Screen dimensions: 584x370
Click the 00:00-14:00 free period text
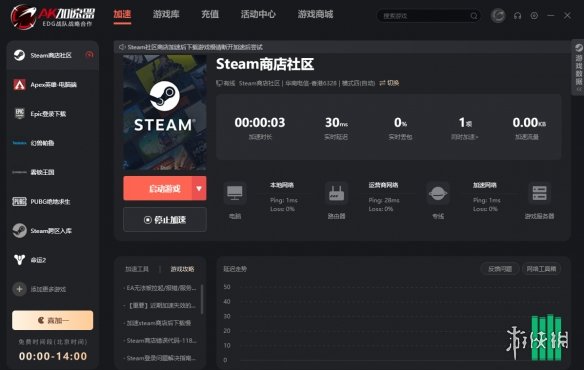click(x=53, y=356)
